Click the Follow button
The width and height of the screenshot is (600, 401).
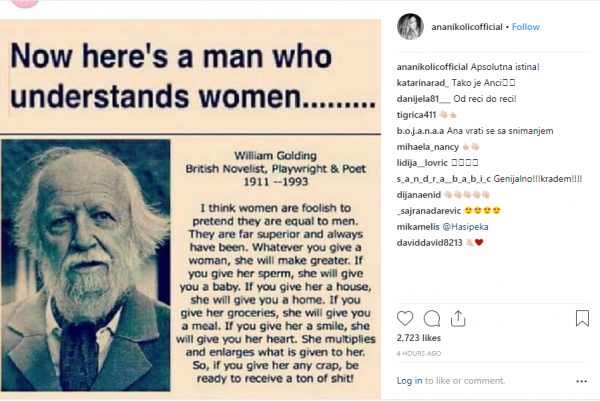(x=526, y=27)
